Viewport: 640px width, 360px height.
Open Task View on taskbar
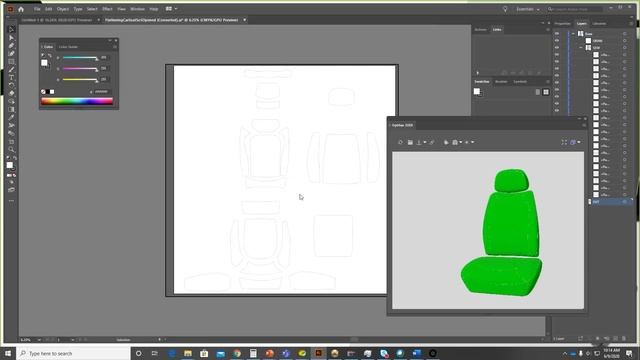coord(155,353)
